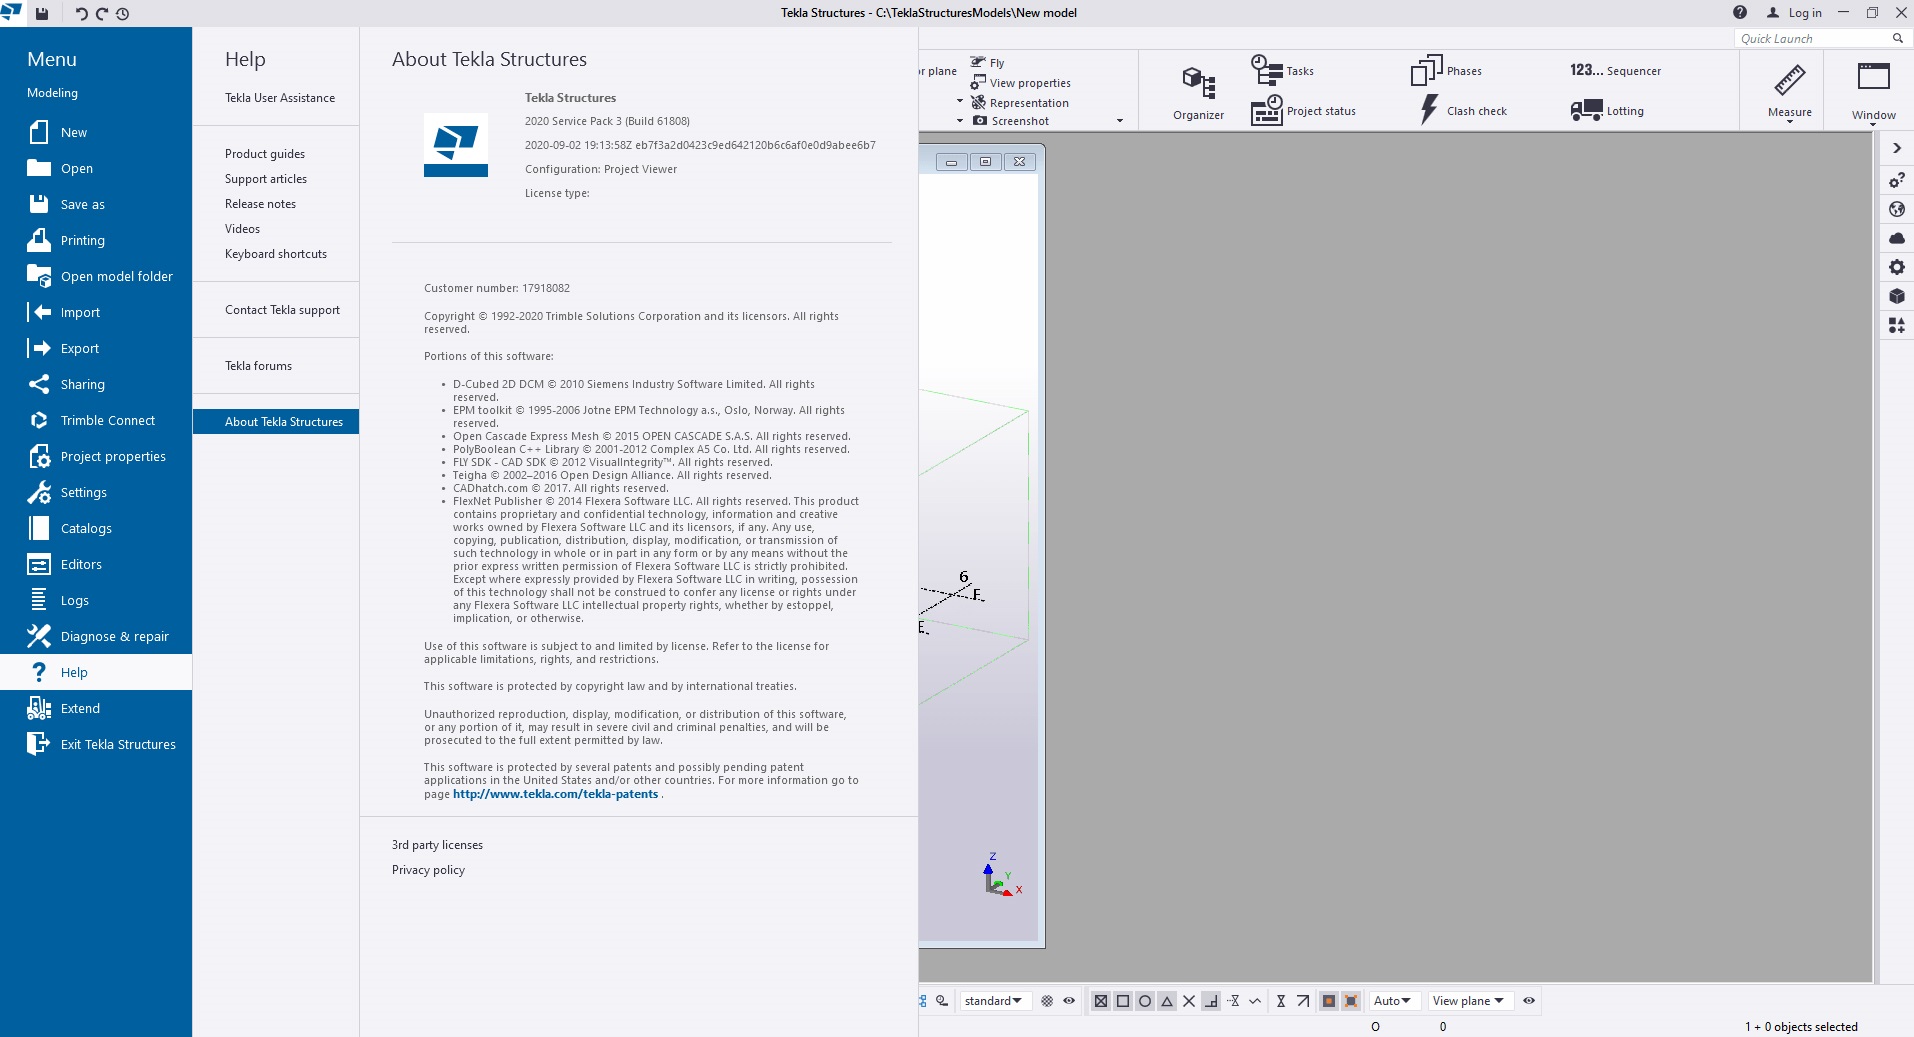The image size is (1914, 1037).
Task: Click the Window icon in ribbon
Action: pyautogui.click(x=1873, y=78)
